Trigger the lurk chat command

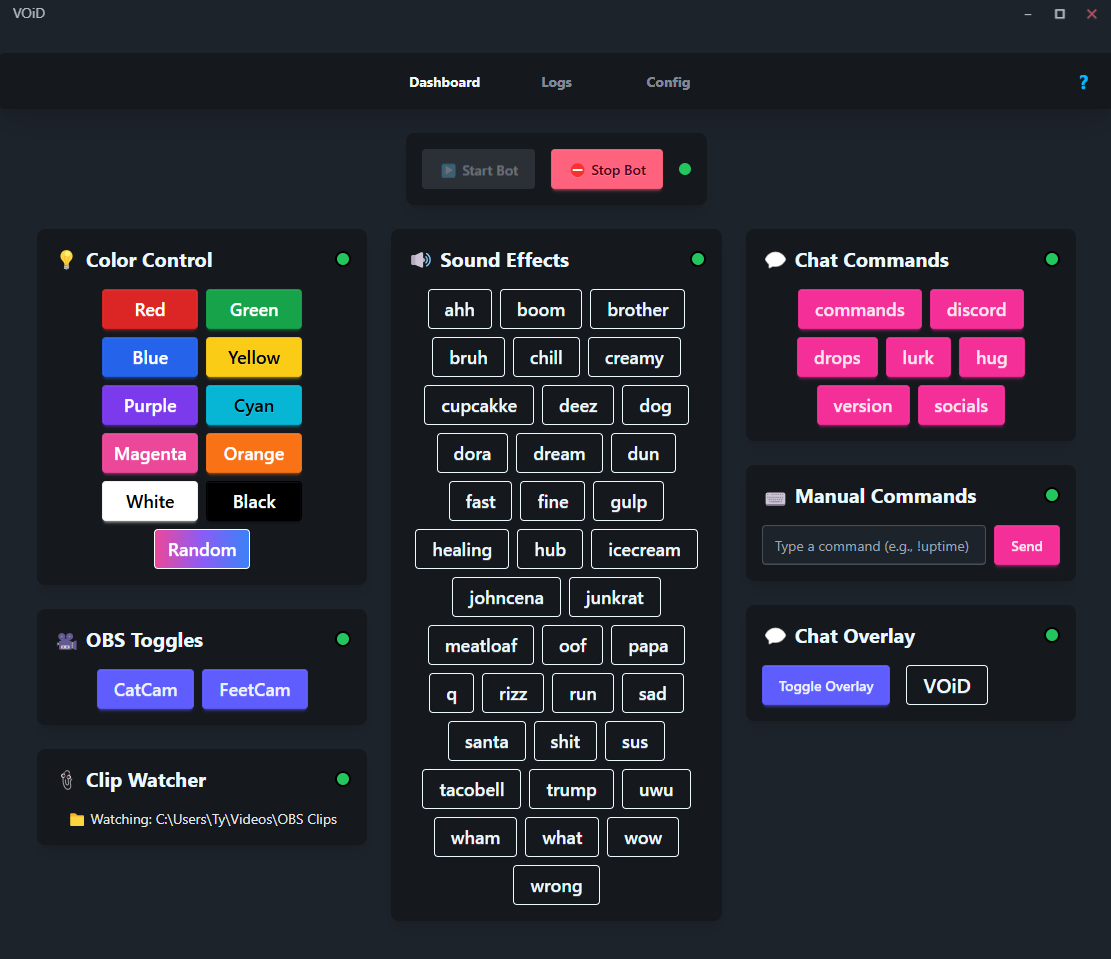coord(918,357)
